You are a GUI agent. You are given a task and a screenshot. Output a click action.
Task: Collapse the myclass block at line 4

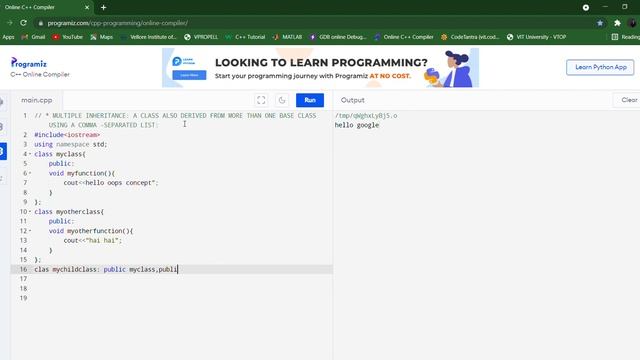click(x=30, y=154)
